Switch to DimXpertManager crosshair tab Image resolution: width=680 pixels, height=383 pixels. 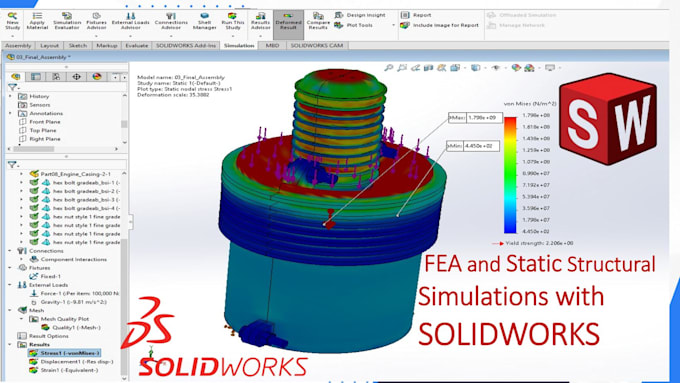[x=76, y=77]
